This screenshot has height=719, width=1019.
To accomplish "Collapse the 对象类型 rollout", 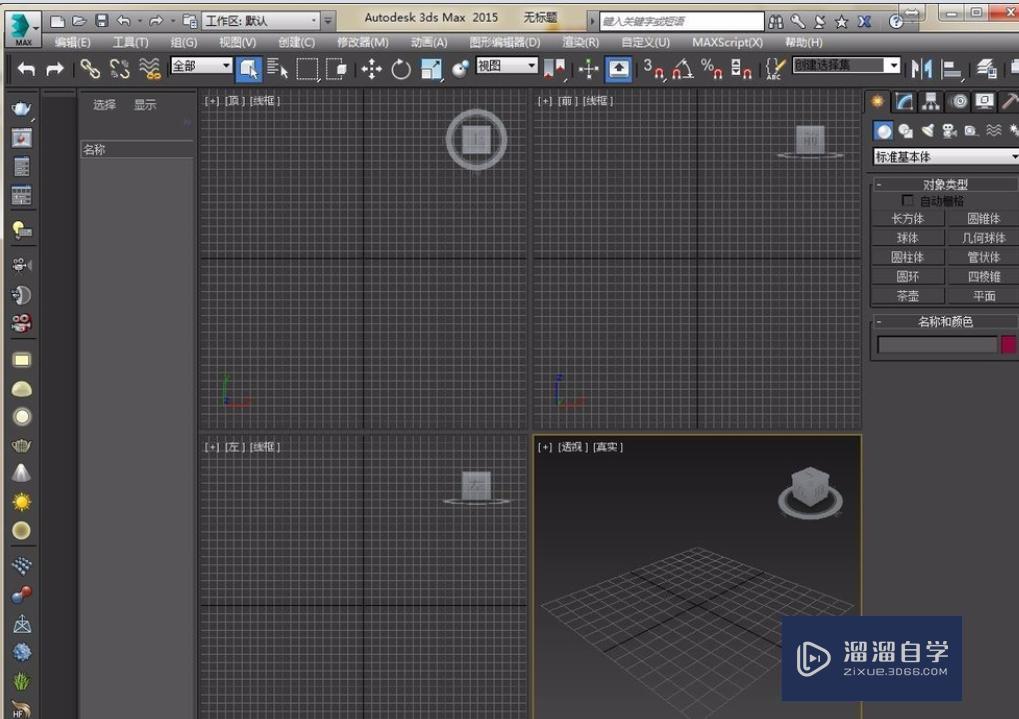I will point(944,184).
